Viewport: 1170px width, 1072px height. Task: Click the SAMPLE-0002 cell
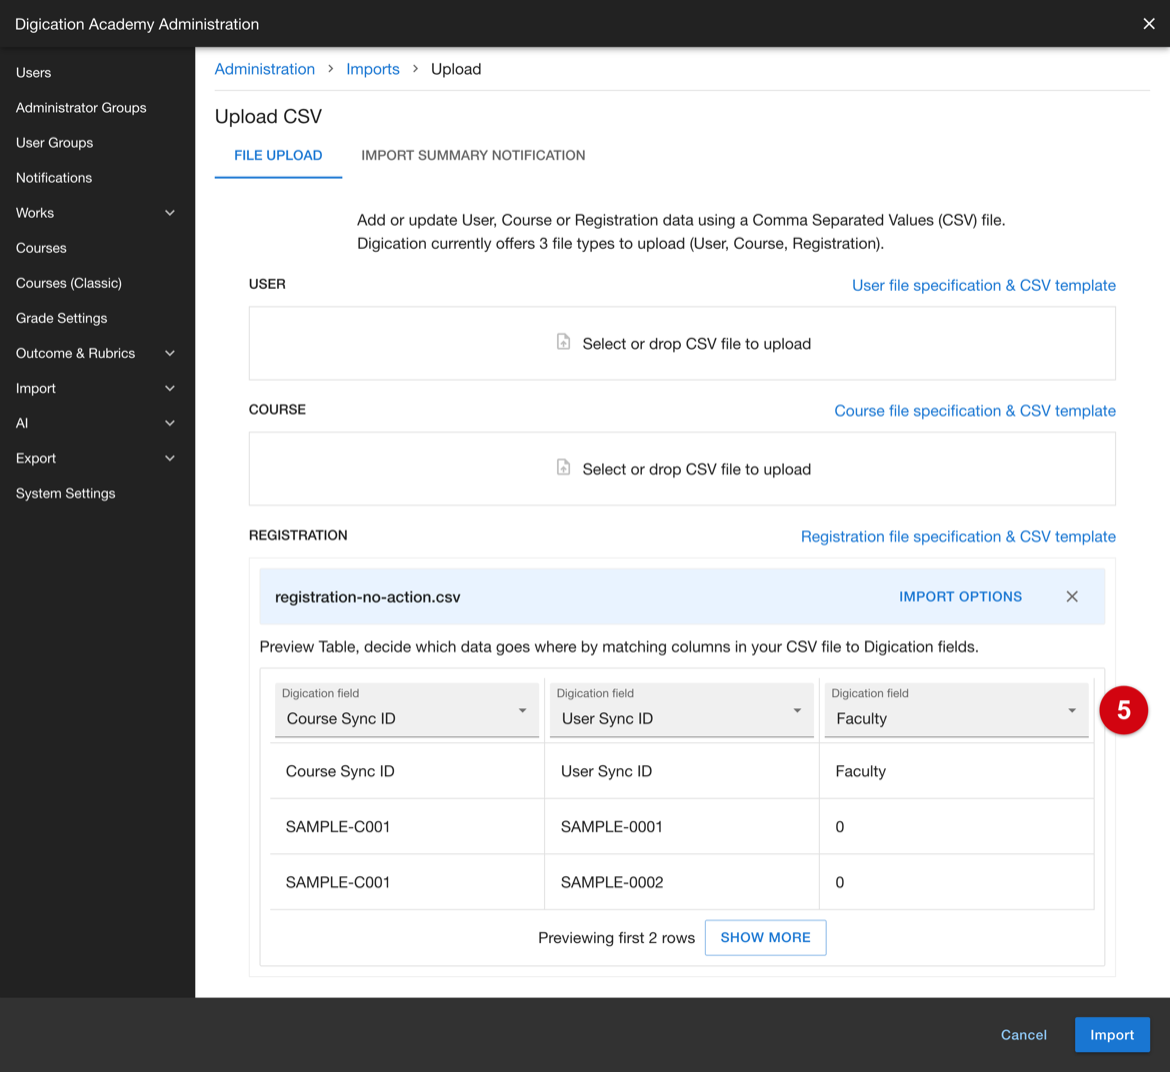click(x=682, y=882)
